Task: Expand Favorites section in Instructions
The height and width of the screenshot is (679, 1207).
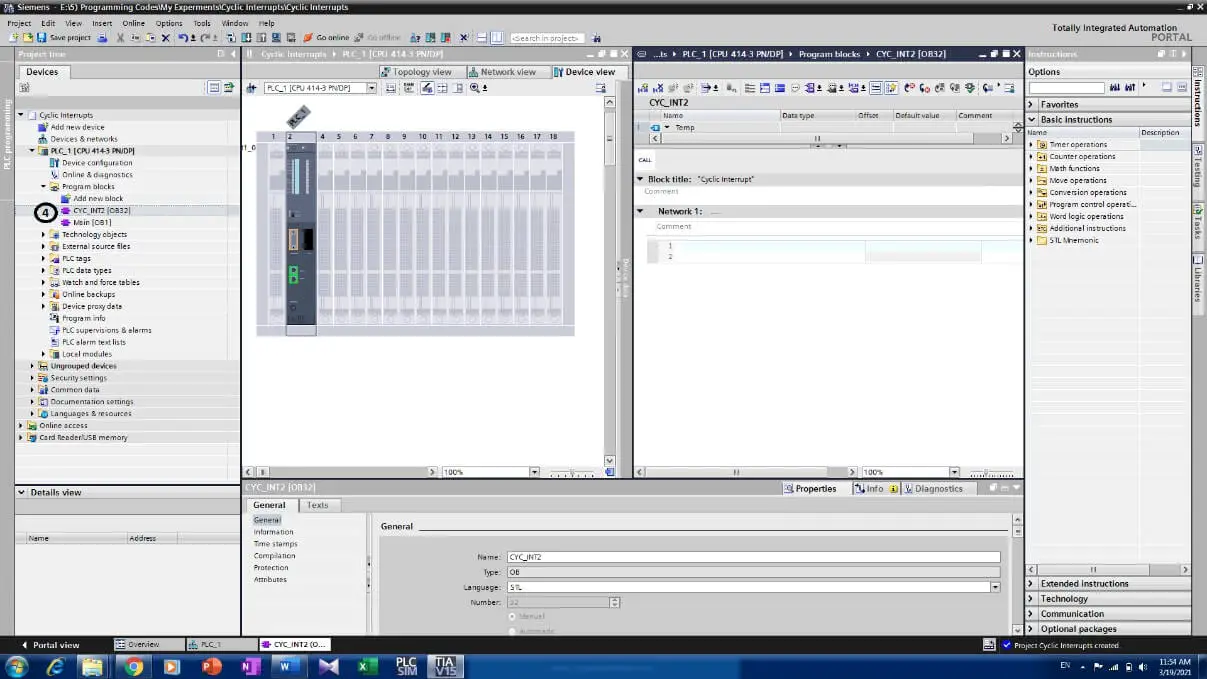Action: click(x=1032, y=104)
